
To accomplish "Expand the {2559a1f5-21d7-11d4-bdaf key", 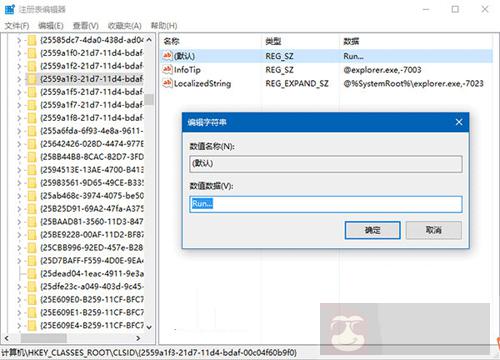I will pos(19,92).
